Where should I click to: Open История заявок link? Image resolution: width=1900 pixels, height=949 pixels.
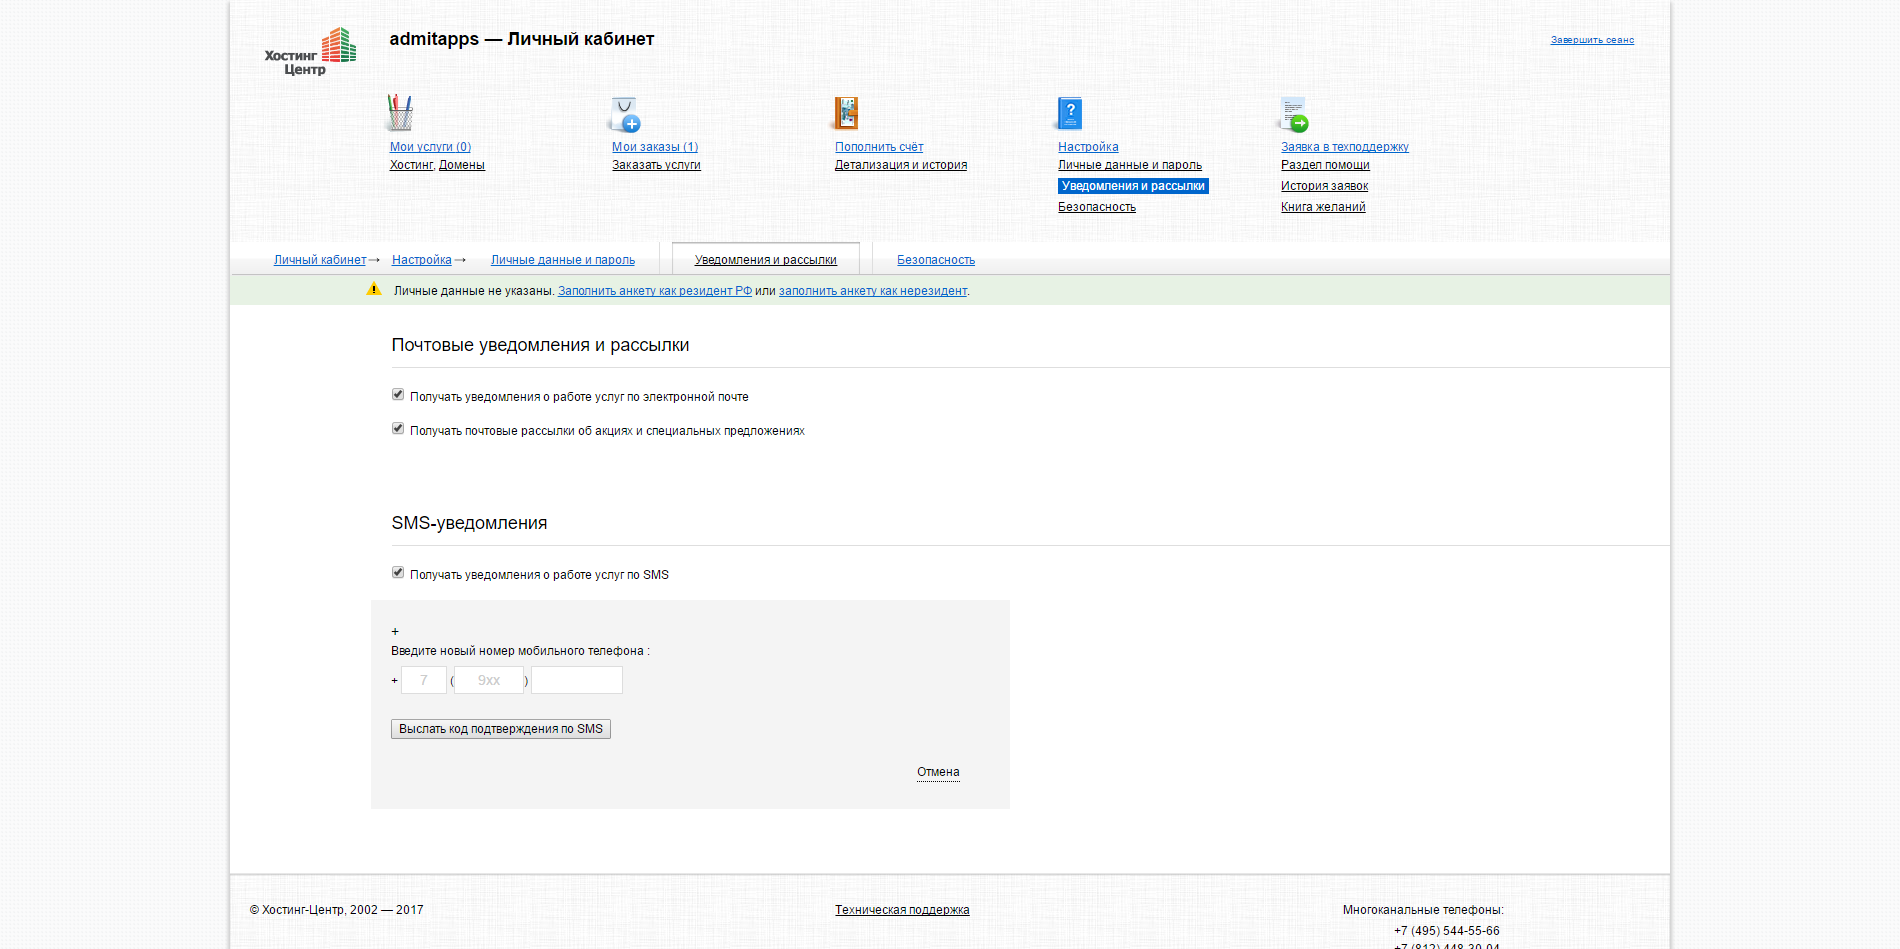1324,186
